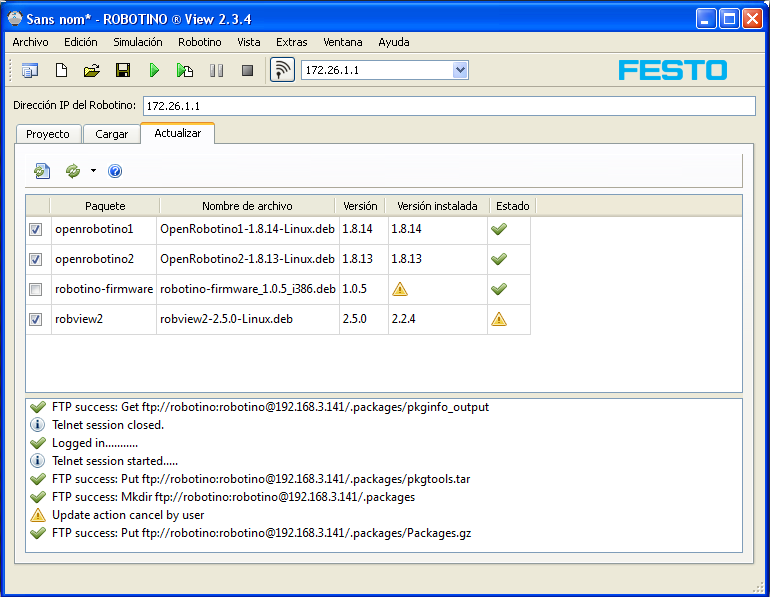Click the green refresh packages icon
The width and height of the screenshot is (770, 597).
tap(72, 171)
